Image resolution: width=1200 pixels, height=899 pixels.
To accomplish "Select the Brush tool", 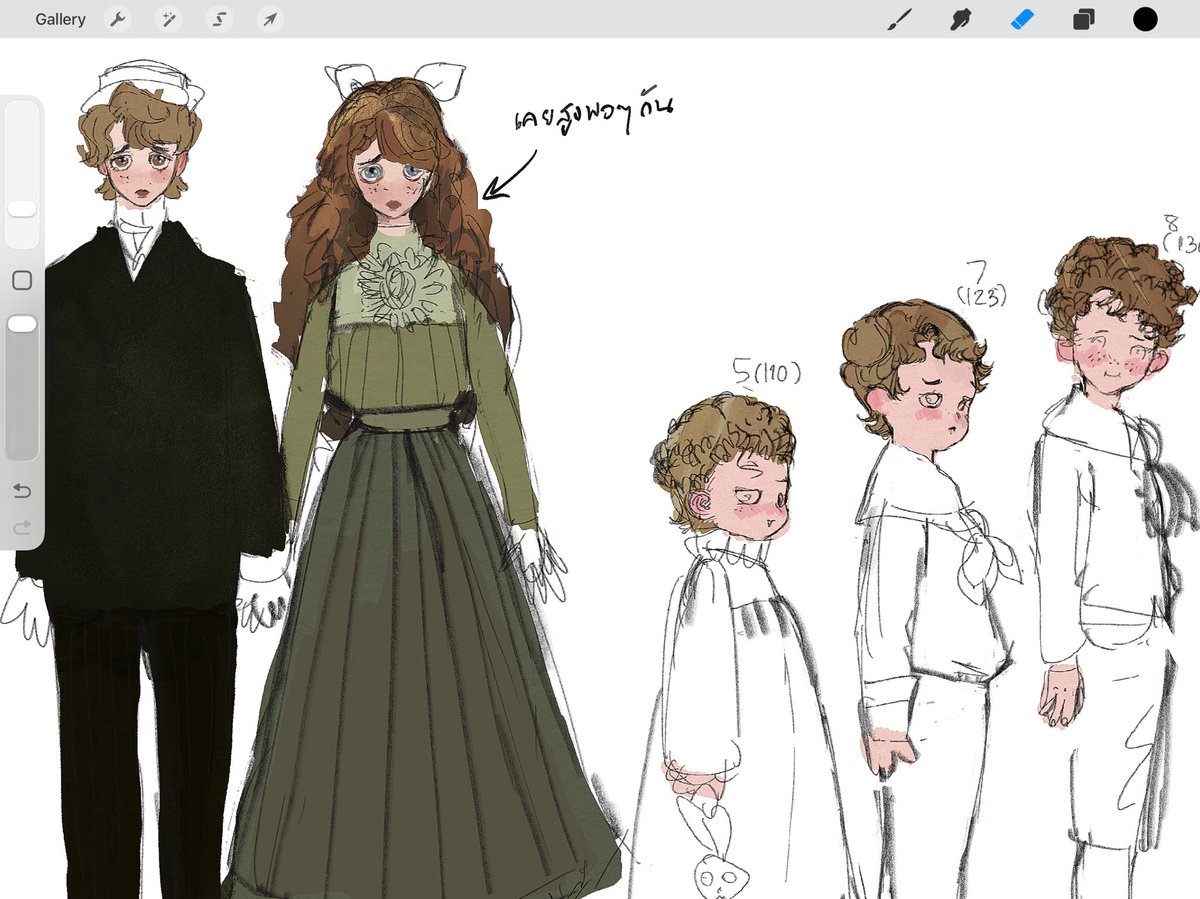I will (x=900, y=19).
